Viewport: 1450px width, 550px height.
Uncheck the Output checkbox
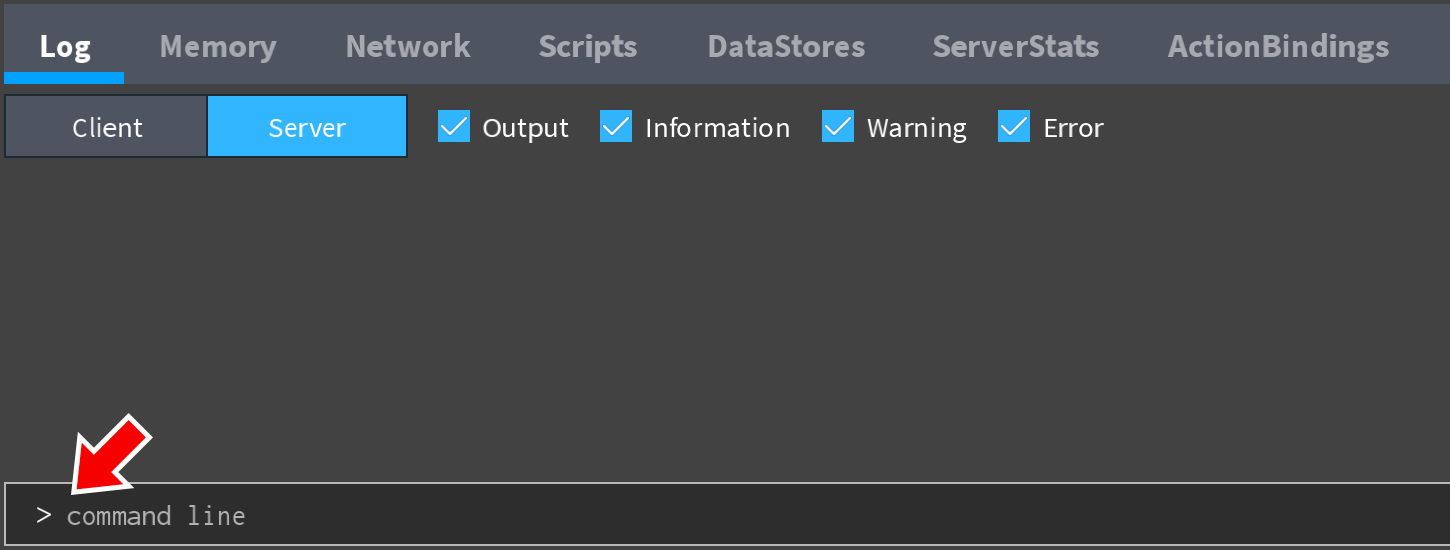tap(454, 127)
